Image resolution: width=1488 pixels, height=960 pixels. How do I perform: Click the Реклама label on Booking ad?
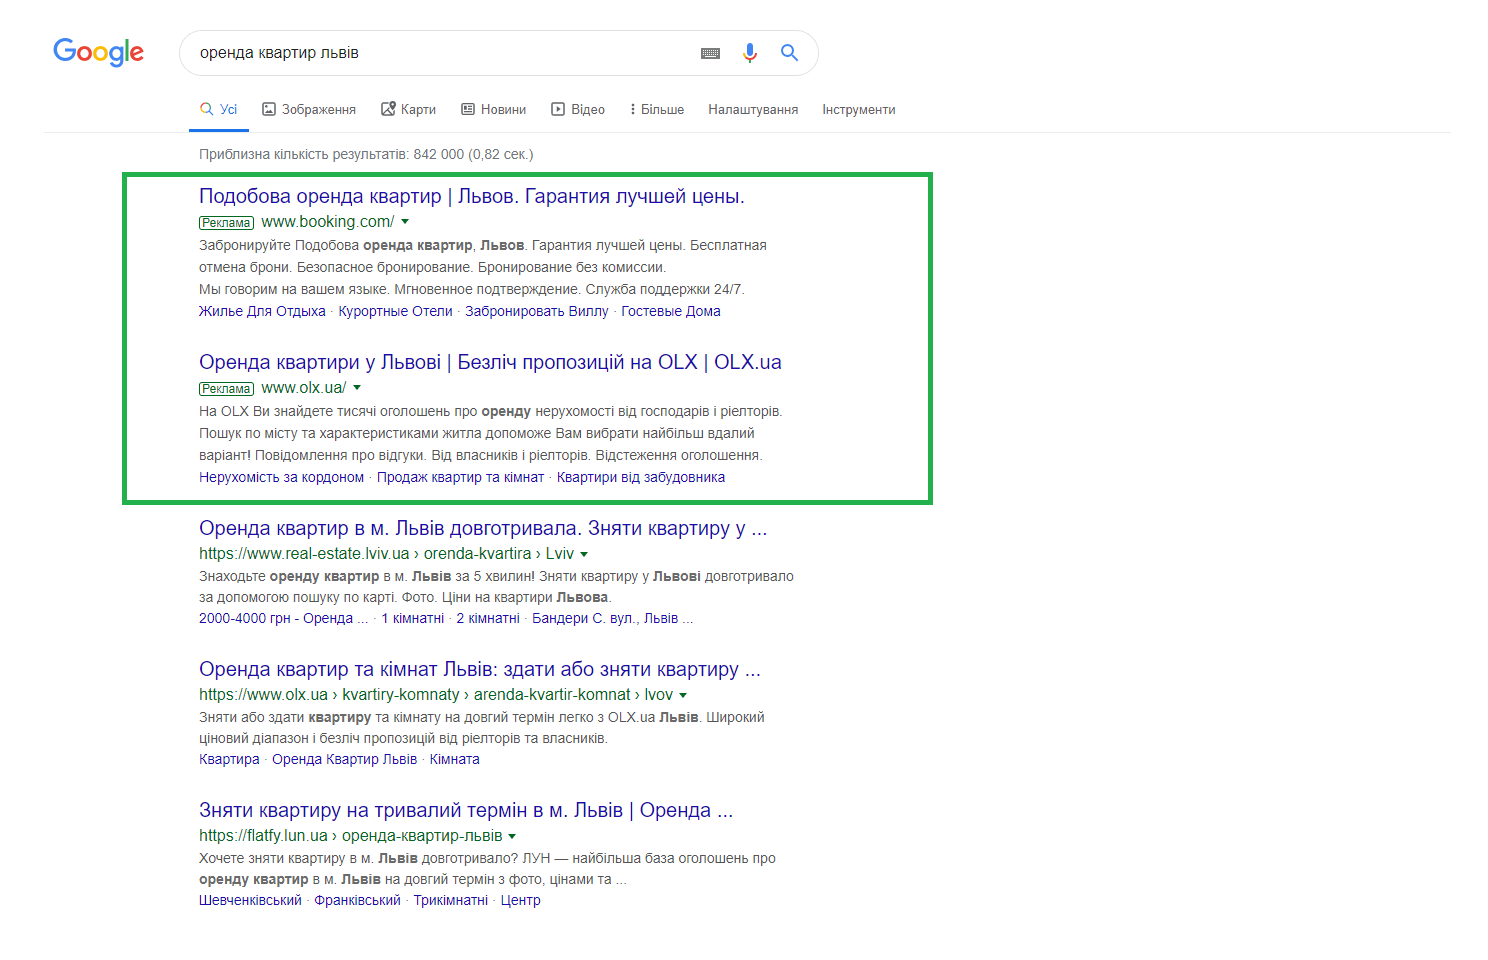click(226, 223)
